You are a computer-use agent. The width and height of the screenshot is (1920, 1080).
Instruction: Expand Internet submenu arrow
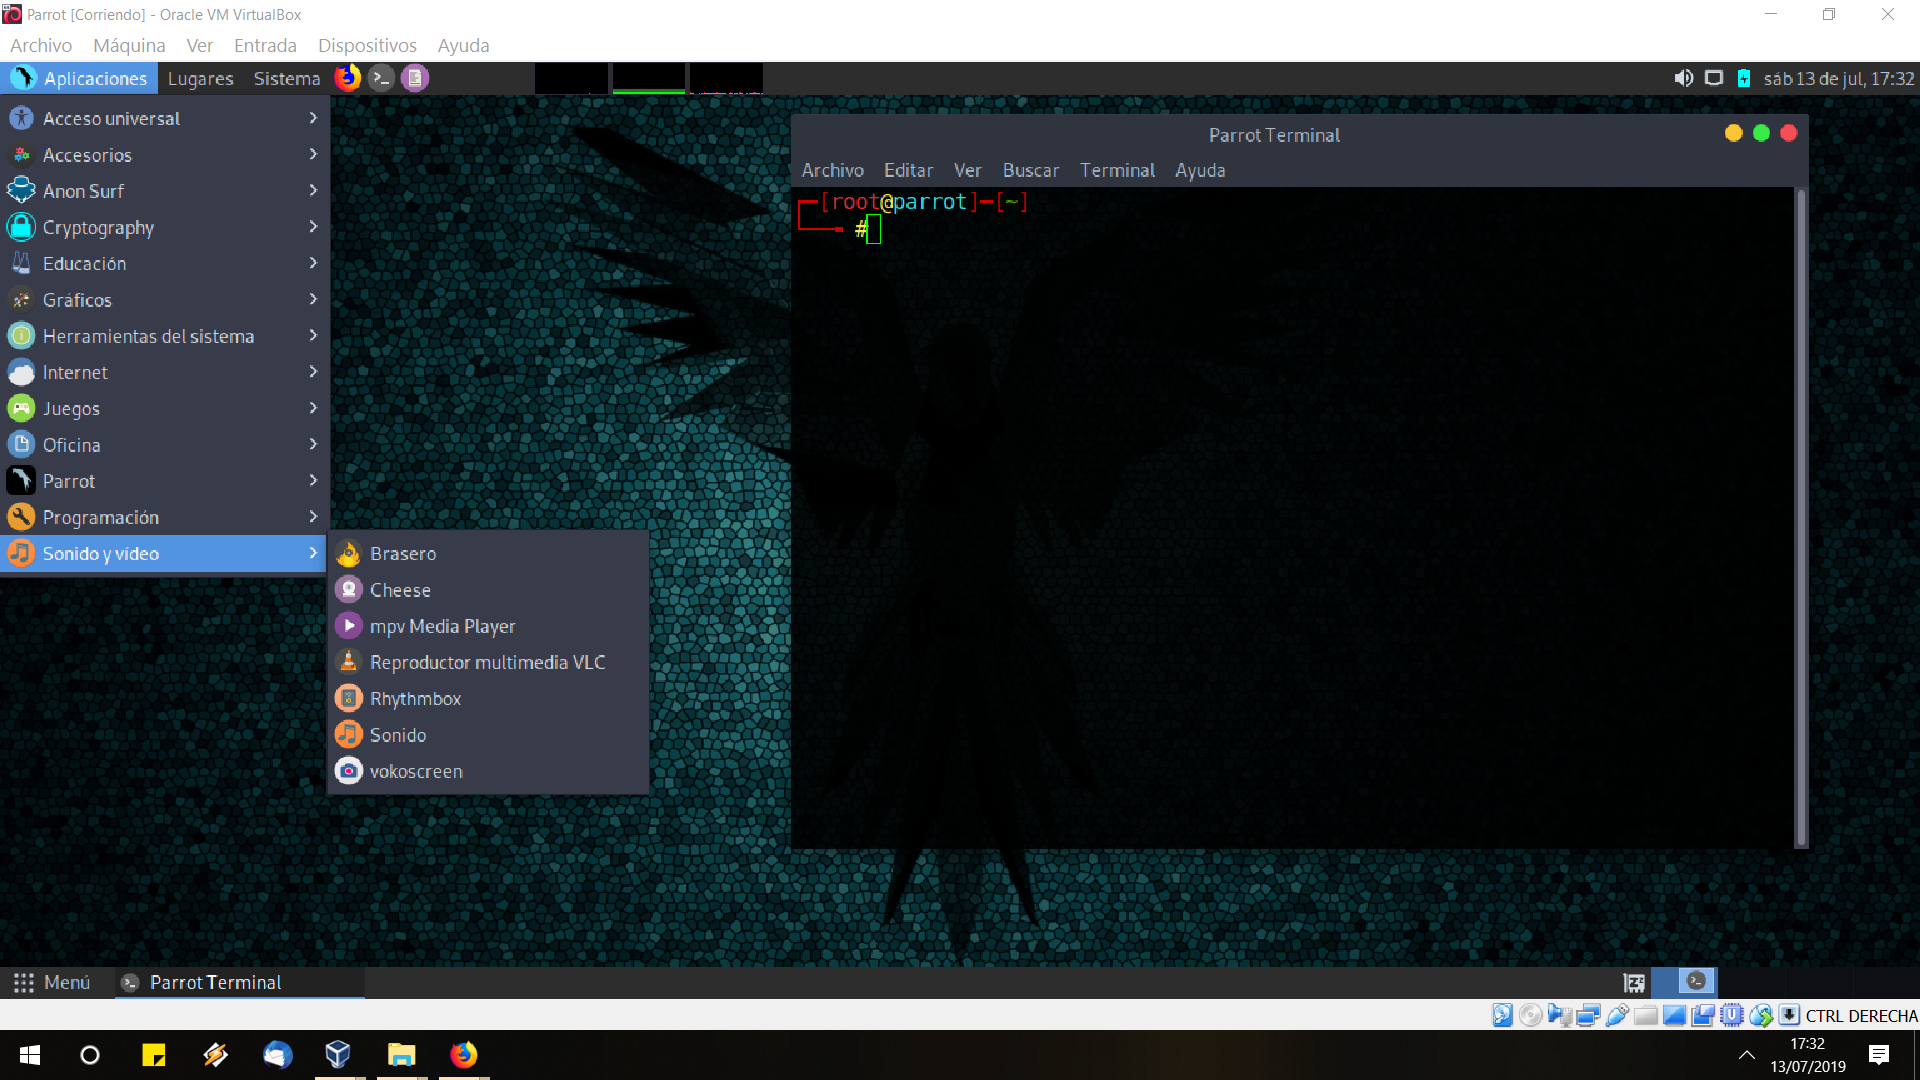(313, 371)
